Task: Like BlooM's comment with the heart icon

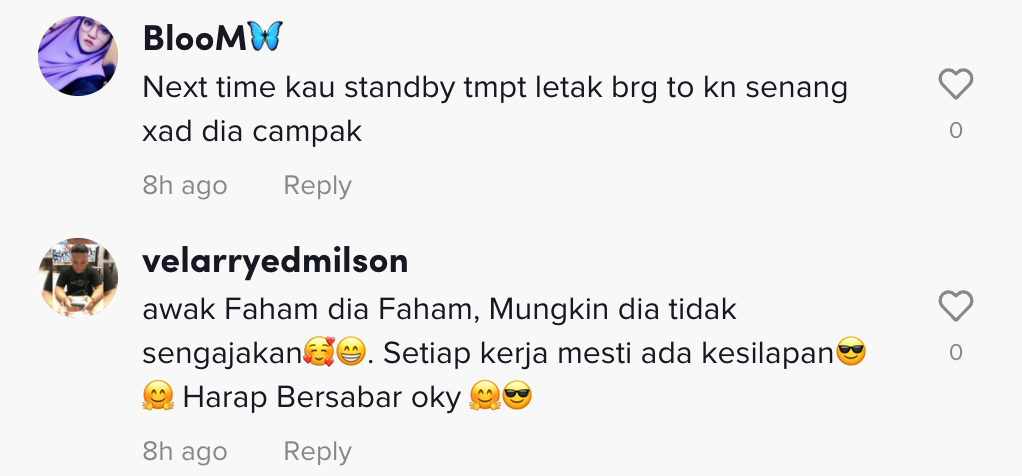Action: pos(956,84)
